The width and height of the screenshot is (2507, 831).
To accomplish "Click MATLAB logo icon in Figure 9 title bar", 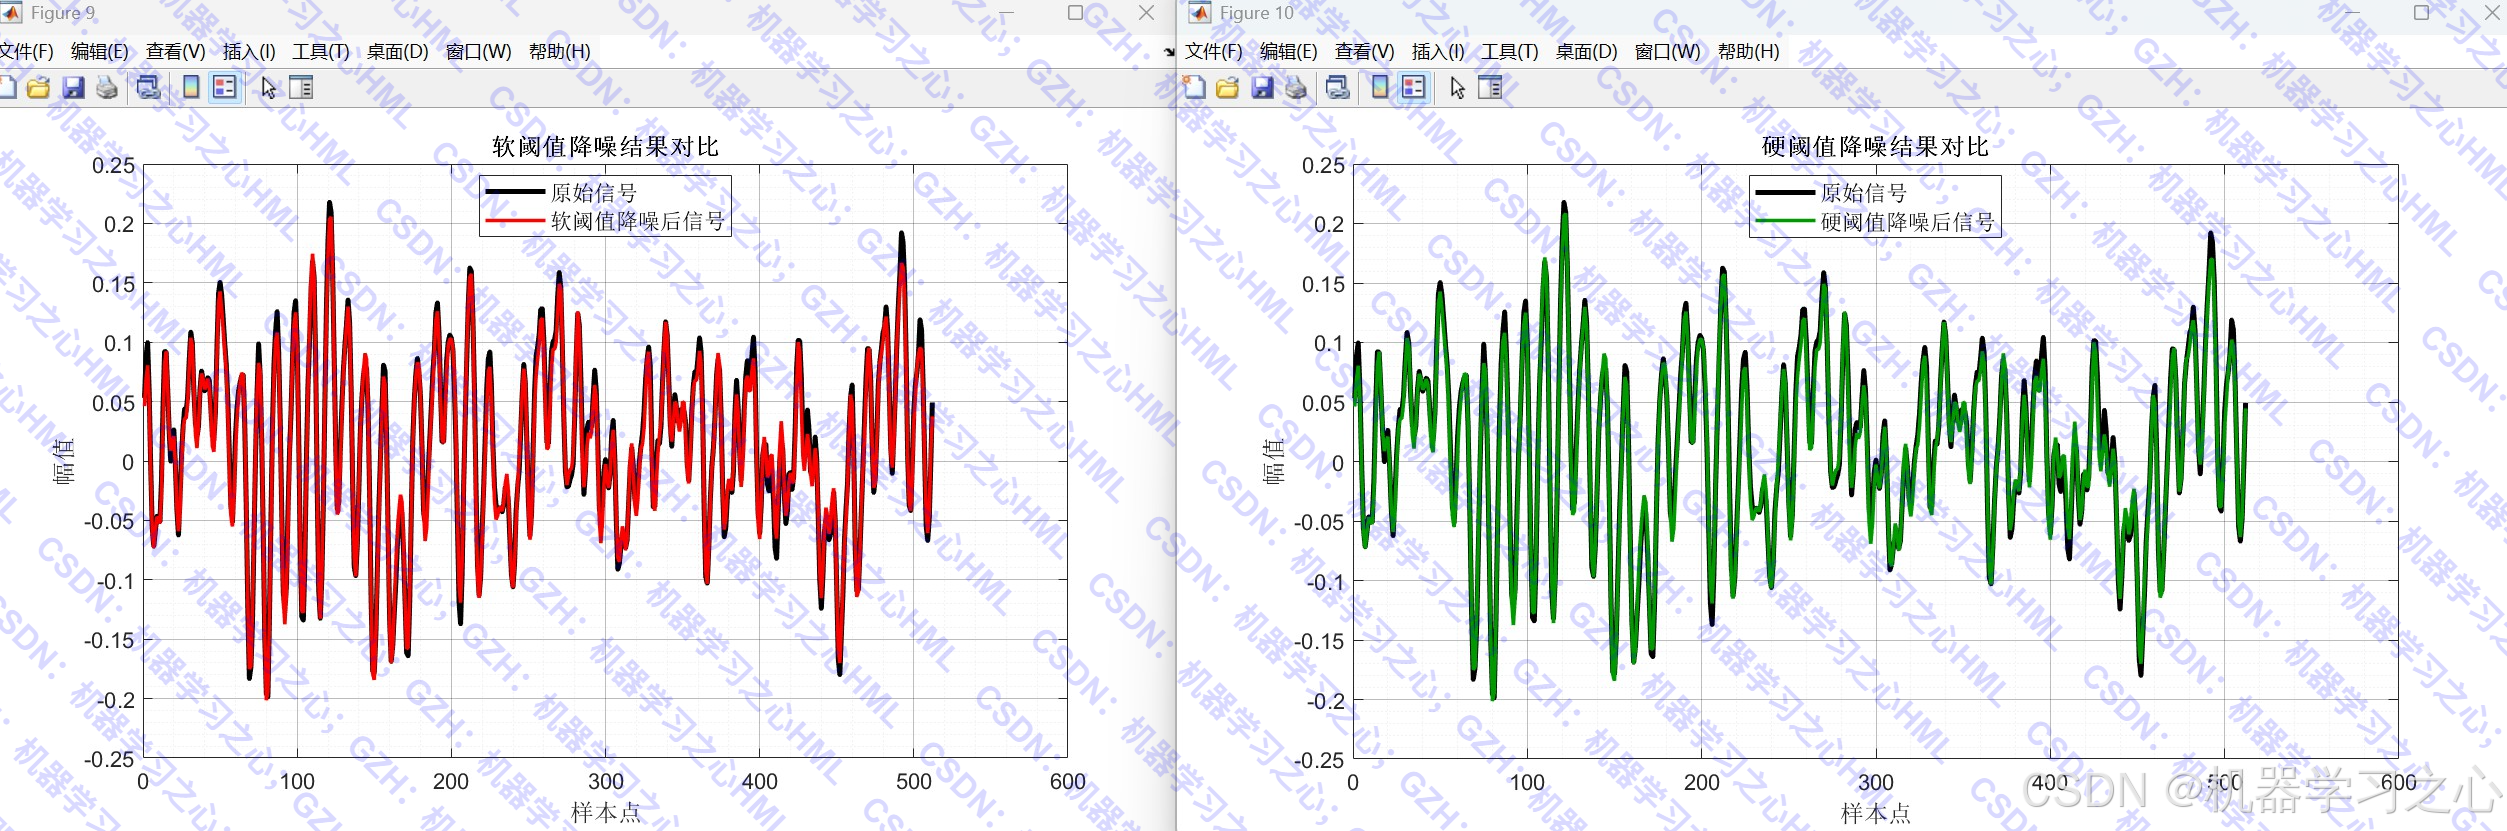I will pyautogui.click(x=10, y=13).
